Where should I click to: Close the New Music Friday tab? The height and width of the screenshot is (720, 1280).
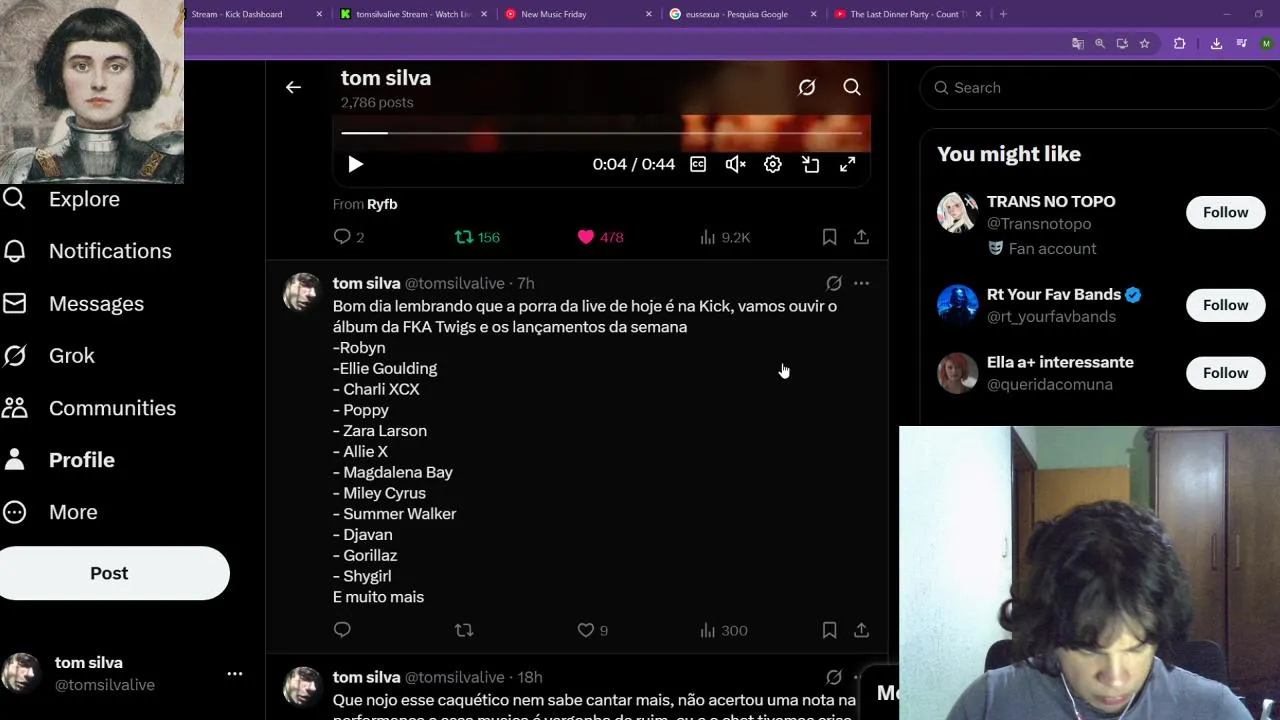(x=649, y=14)
